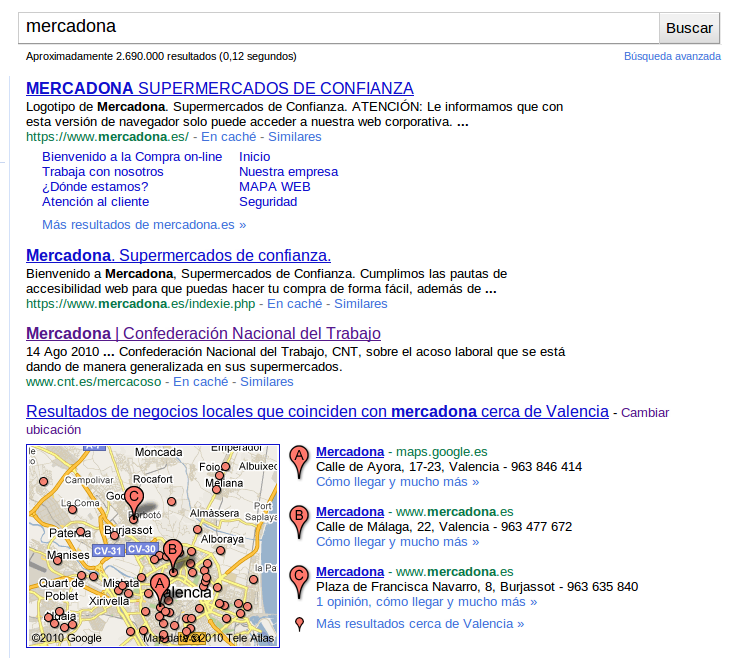Open cached version of cnt.es result

click(201, 382)
